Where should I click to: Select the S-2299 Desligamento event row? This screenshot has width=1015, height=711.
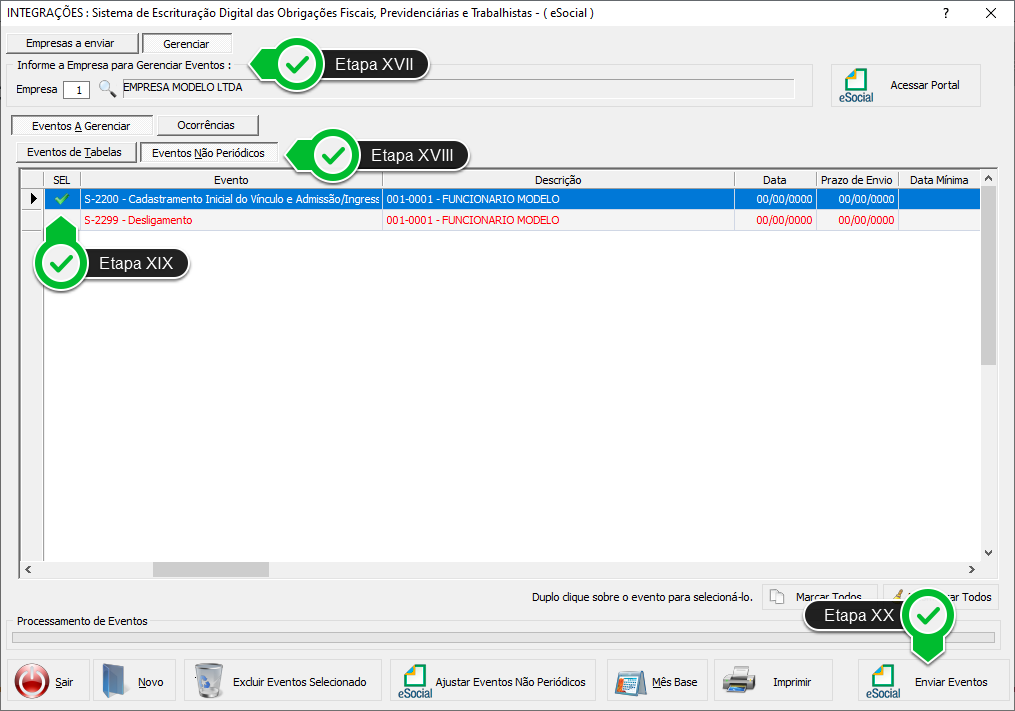230,220
